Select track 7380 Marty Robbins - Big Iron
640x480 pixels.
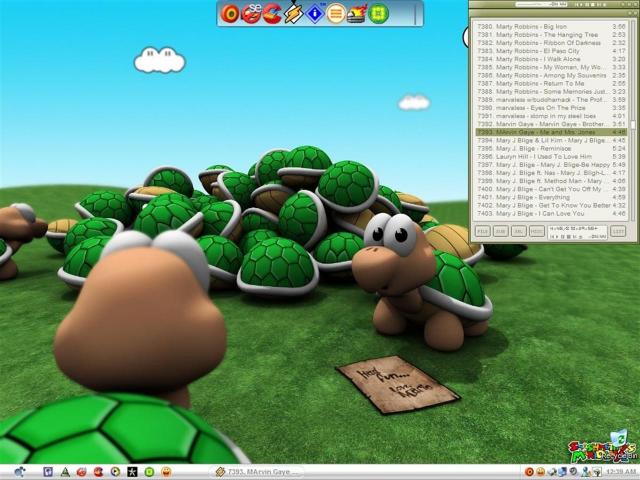[551, 27]
